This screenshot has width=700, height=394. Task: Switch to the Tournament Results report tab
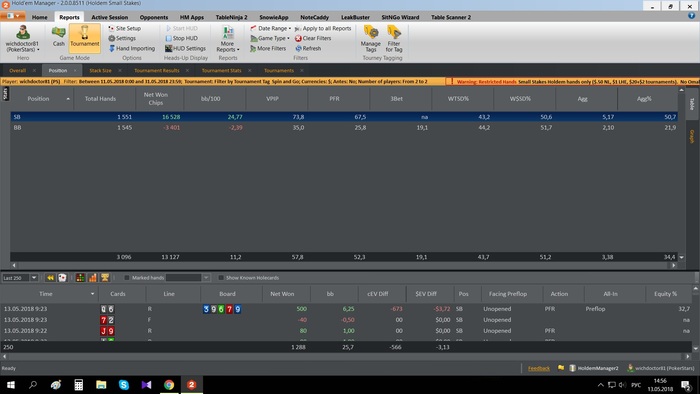157,71
